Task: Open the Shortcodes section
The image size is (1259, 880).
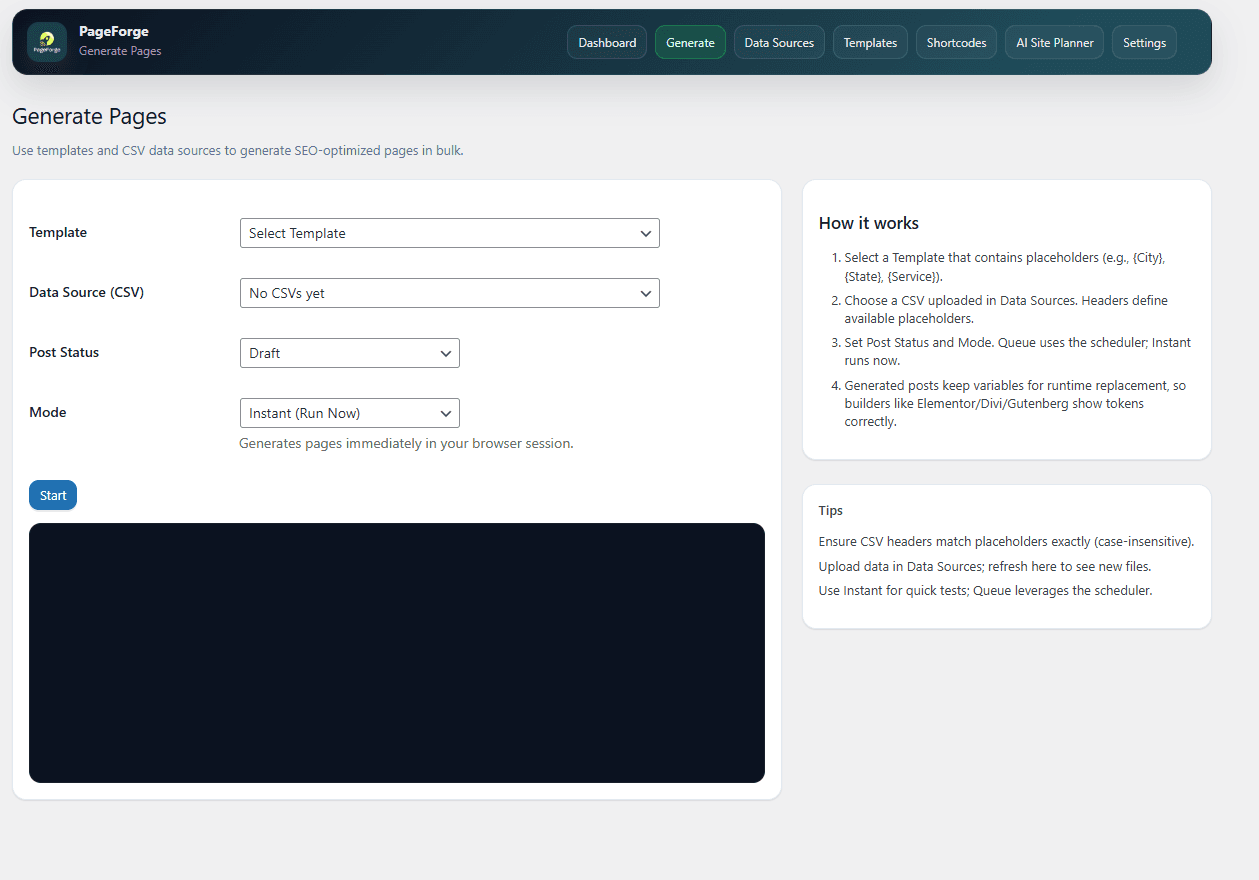Action: [x=956, y=42]
